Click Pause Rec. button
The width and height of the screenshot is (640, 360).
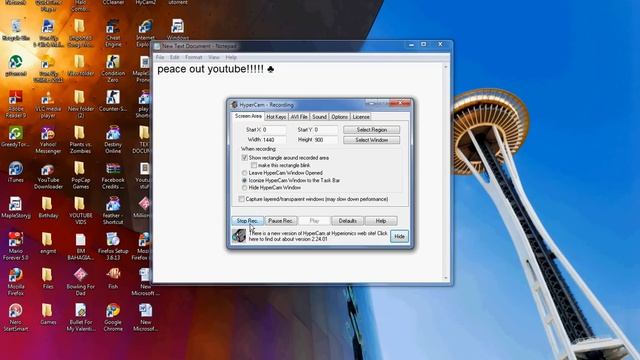280,221
